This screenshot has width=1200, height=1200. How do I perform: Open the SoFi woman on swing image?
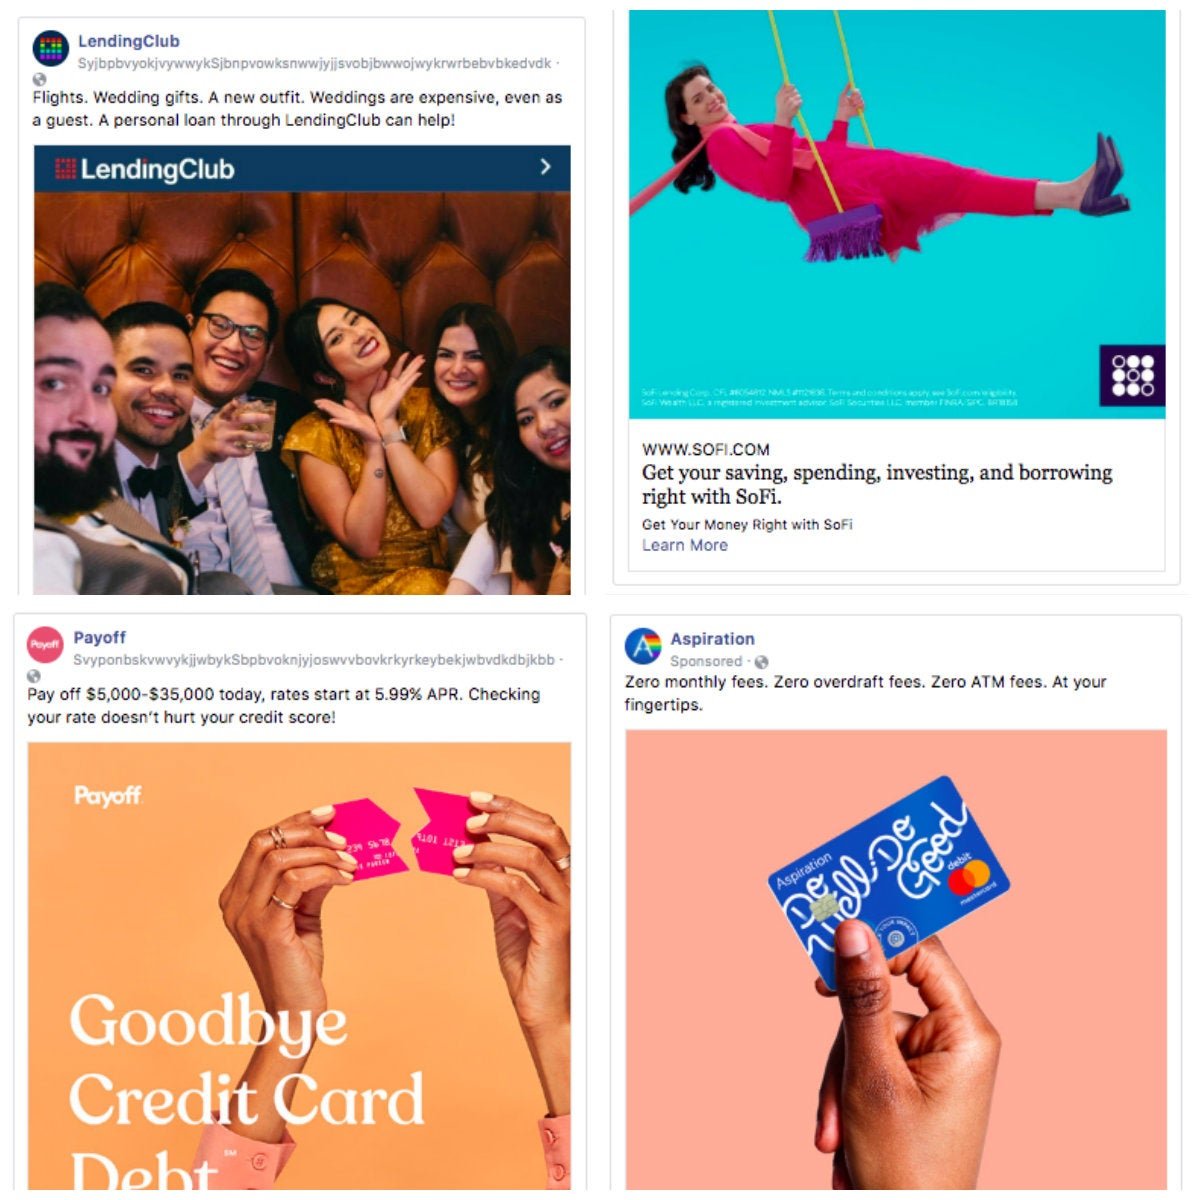coord(897,214)
